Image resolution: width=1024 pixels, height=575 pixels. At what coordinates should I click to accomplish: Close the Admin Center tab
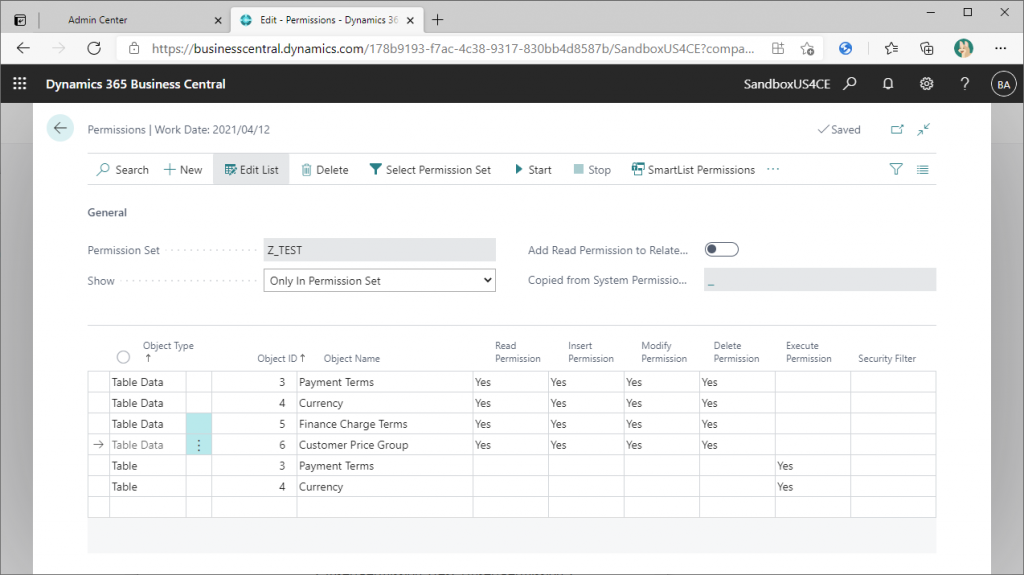coord(218,20)
